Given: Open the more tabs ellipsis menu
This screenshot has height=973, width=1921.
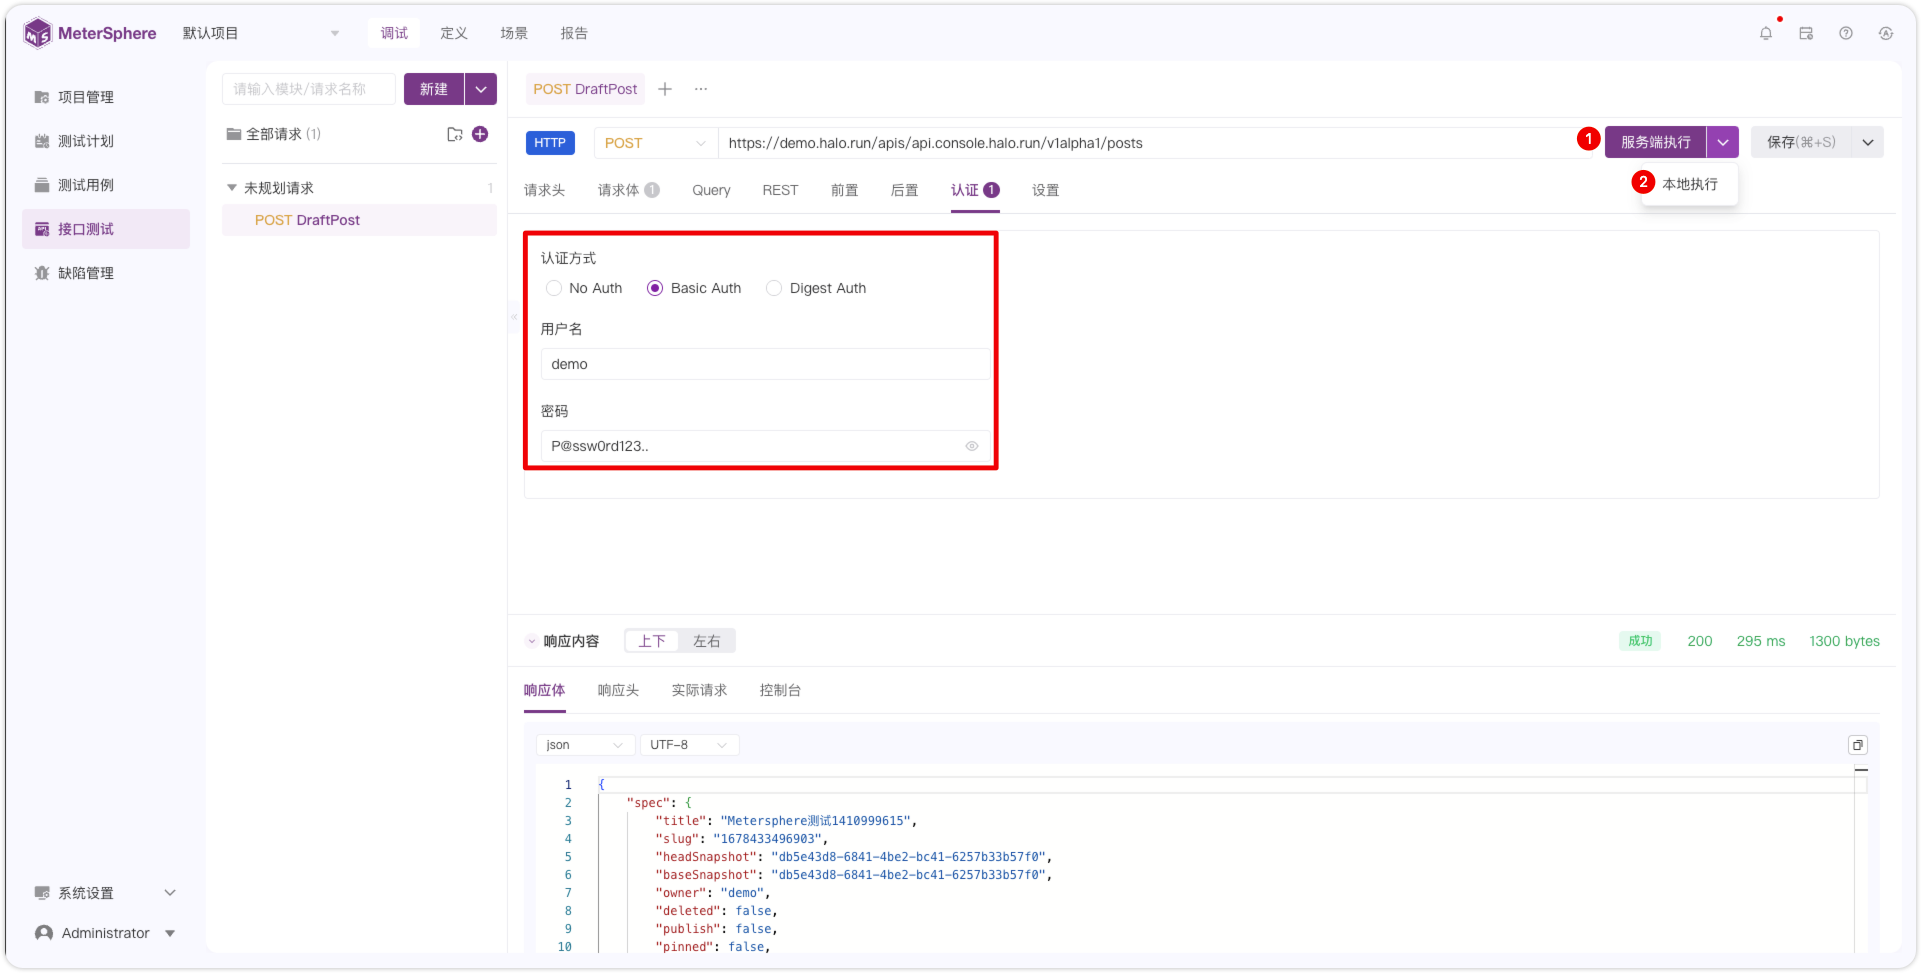Looking at the screenshot, I should coord(701,89).
